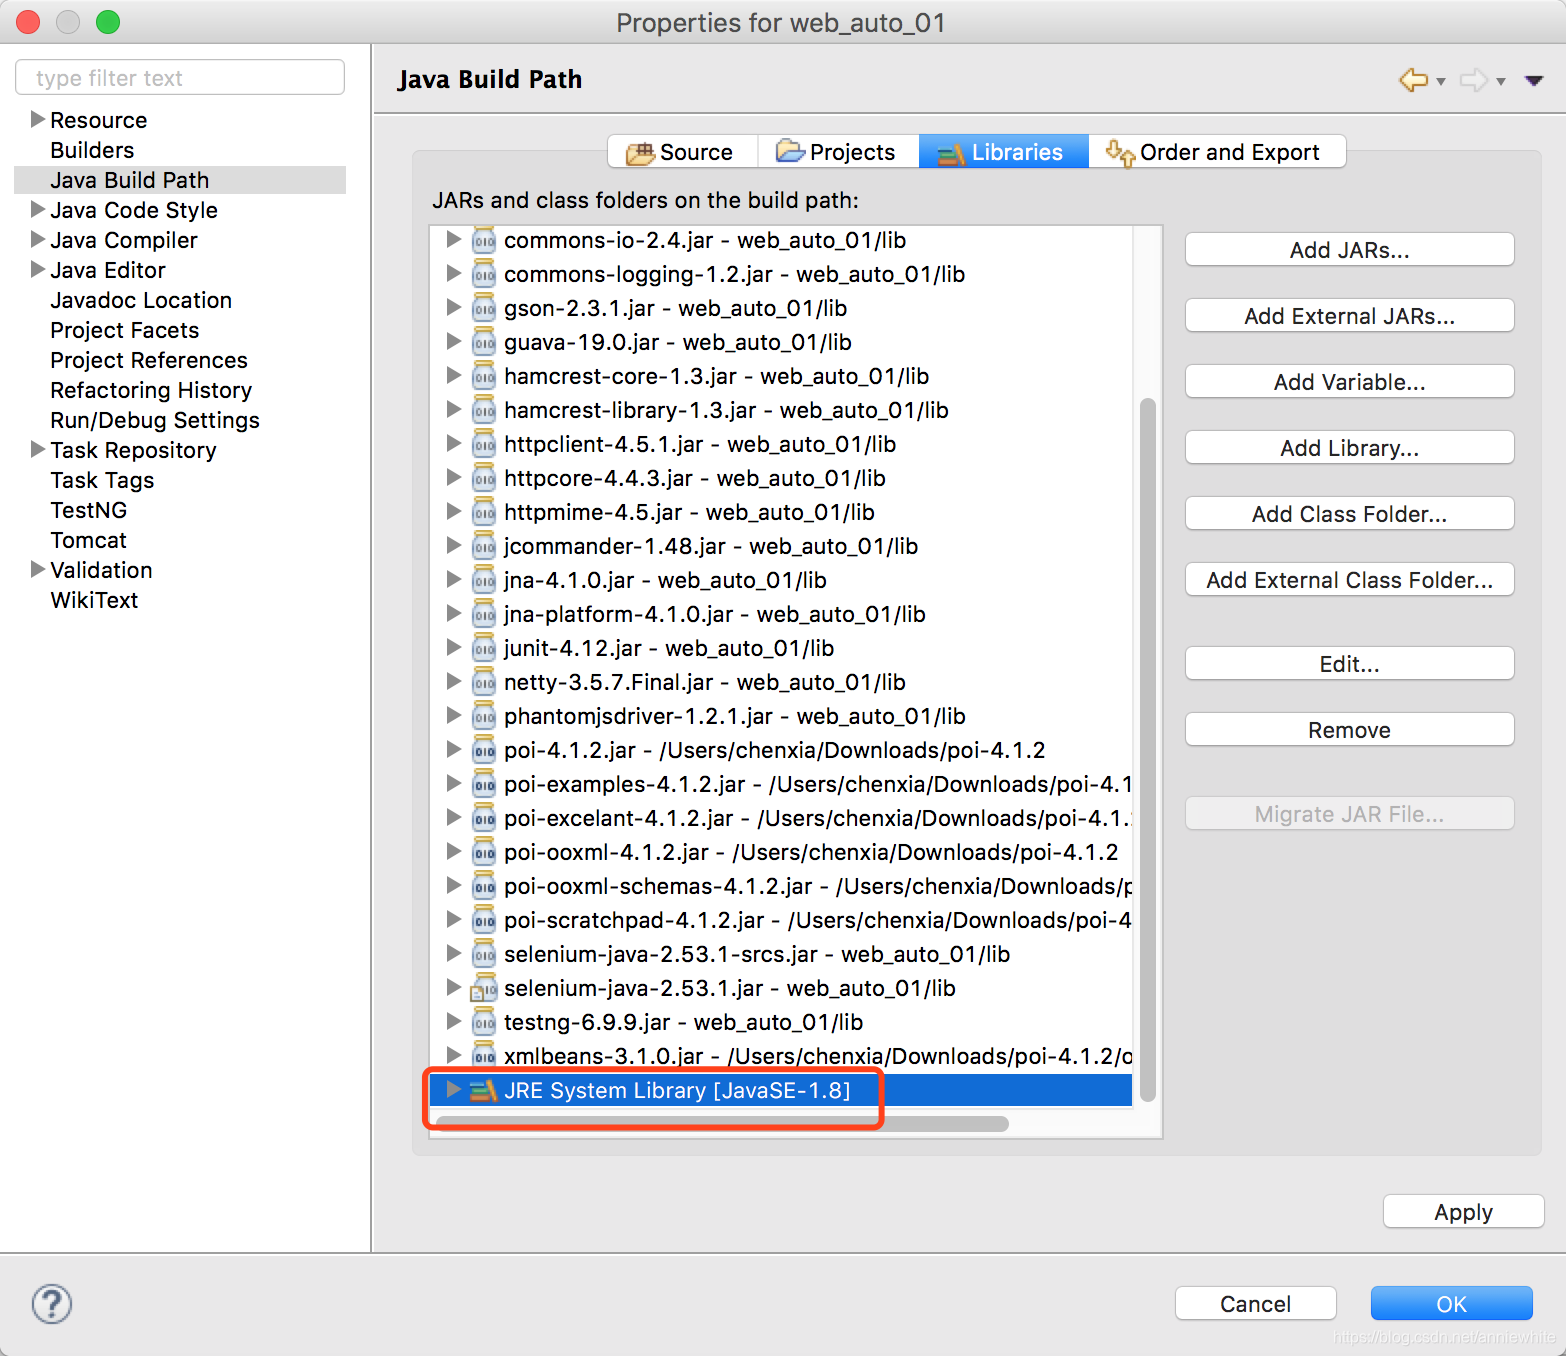Select the Libraries tab

(x=1003, y=152)
